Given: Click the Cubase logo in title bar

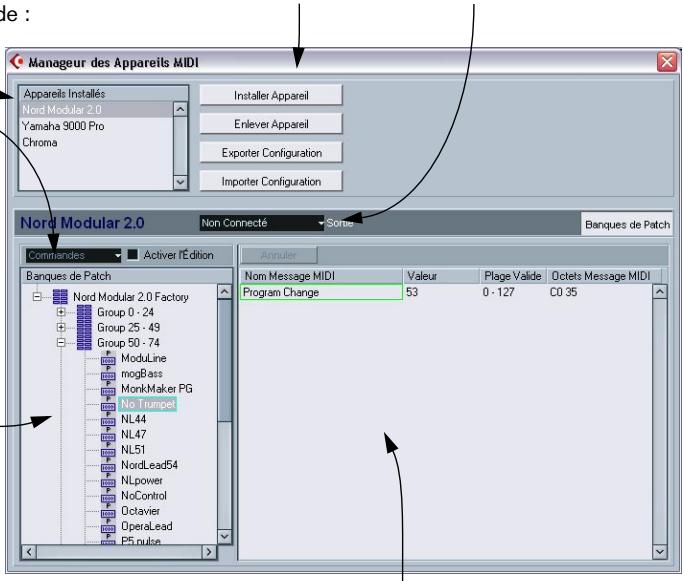Looking at the screenshot, I should [x=17, y=62].
